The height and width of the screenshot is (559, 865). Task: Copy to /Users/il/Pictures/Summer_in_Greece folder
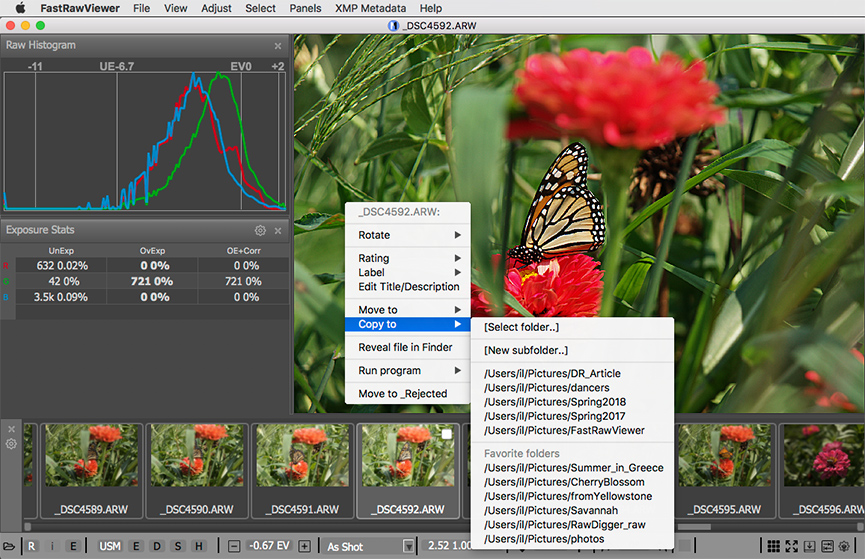[x=573, y=468]
